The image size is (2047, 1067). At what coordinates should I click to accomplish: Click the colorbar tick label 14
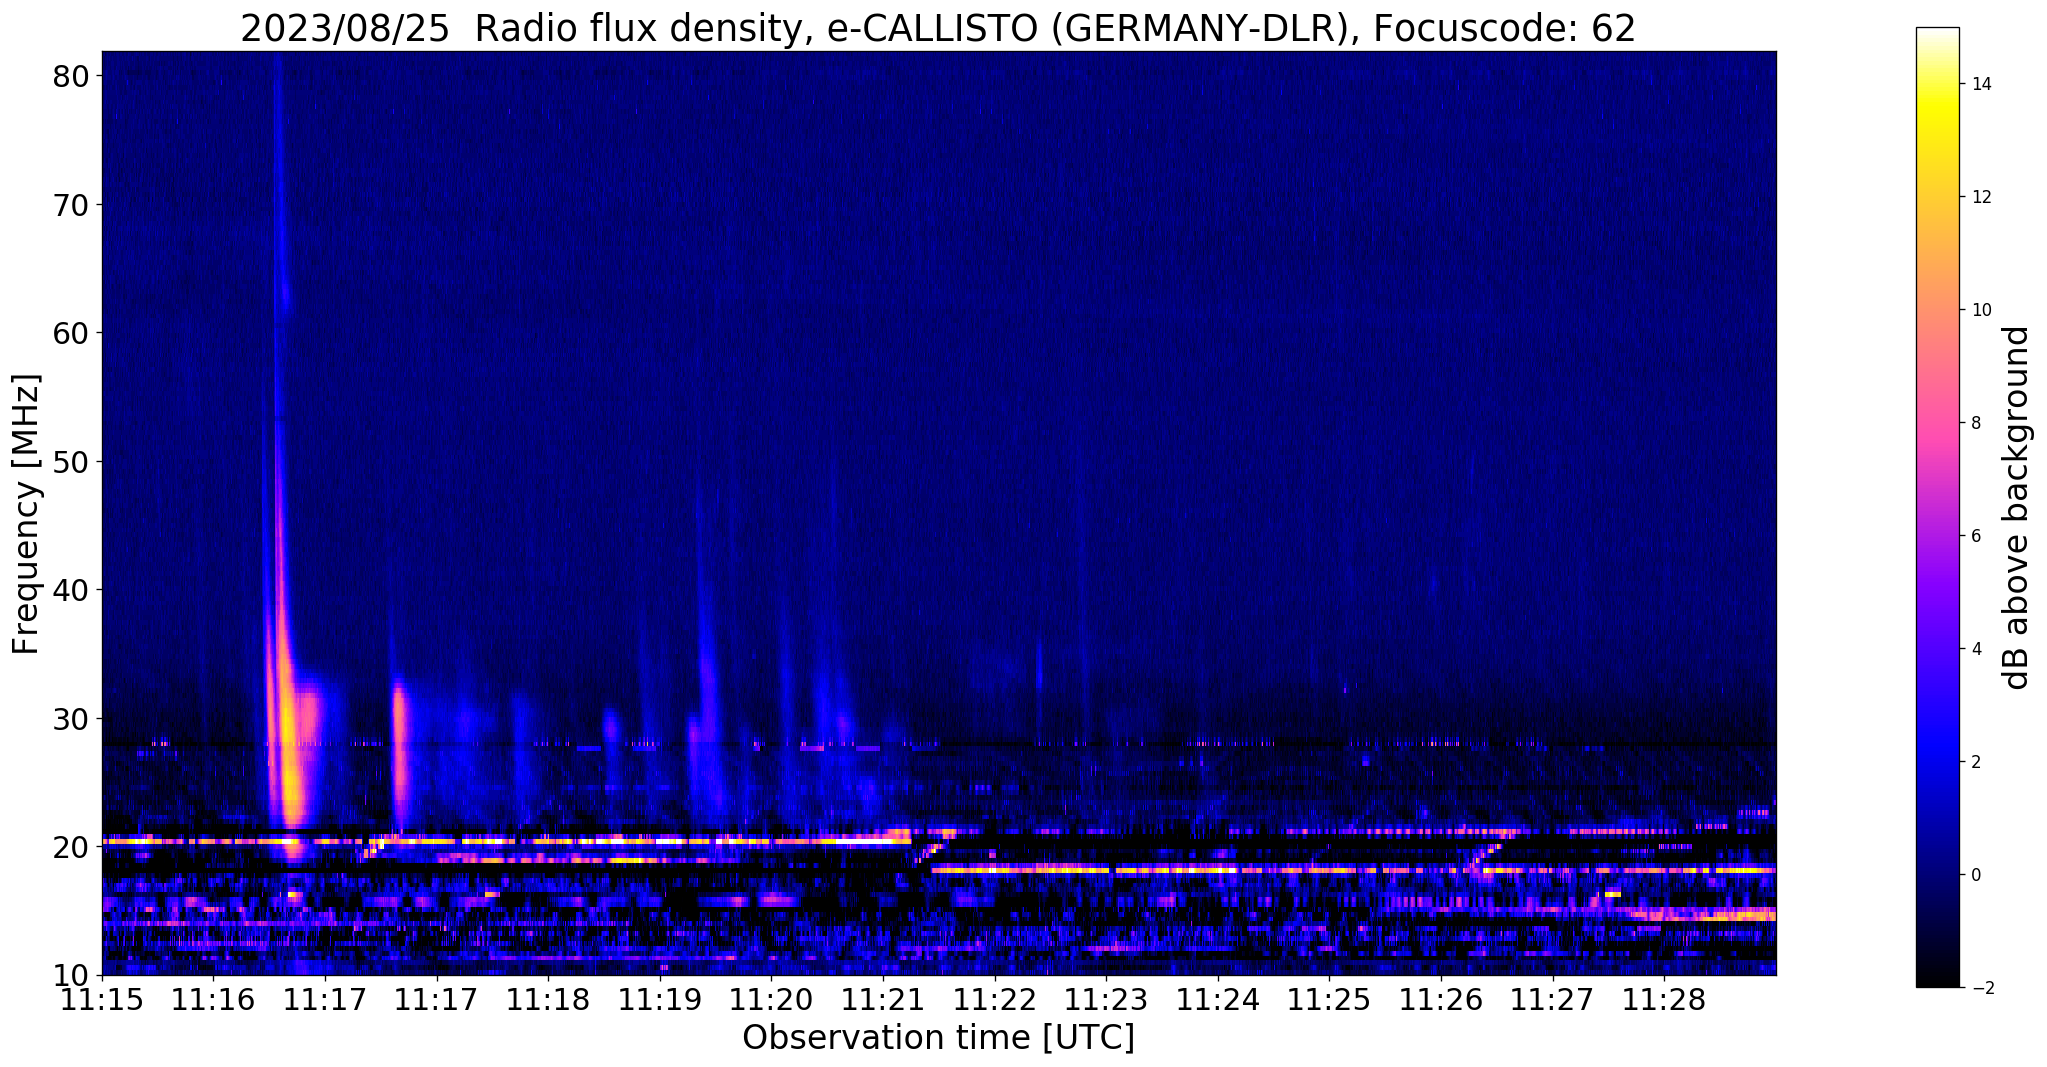point(1981,84)
